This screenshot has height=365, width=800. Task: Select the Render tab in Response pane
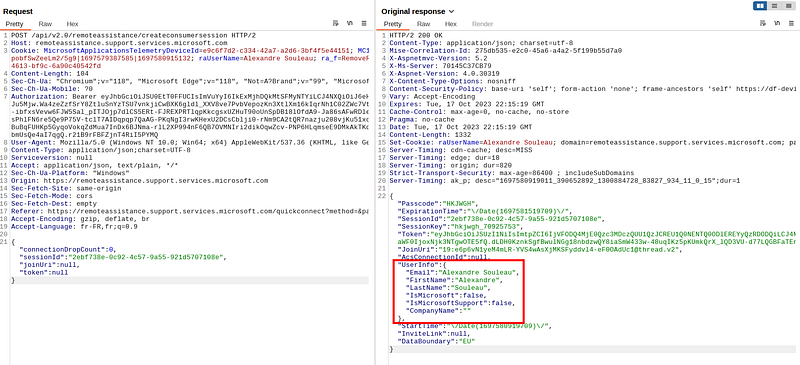coord(482,24)
